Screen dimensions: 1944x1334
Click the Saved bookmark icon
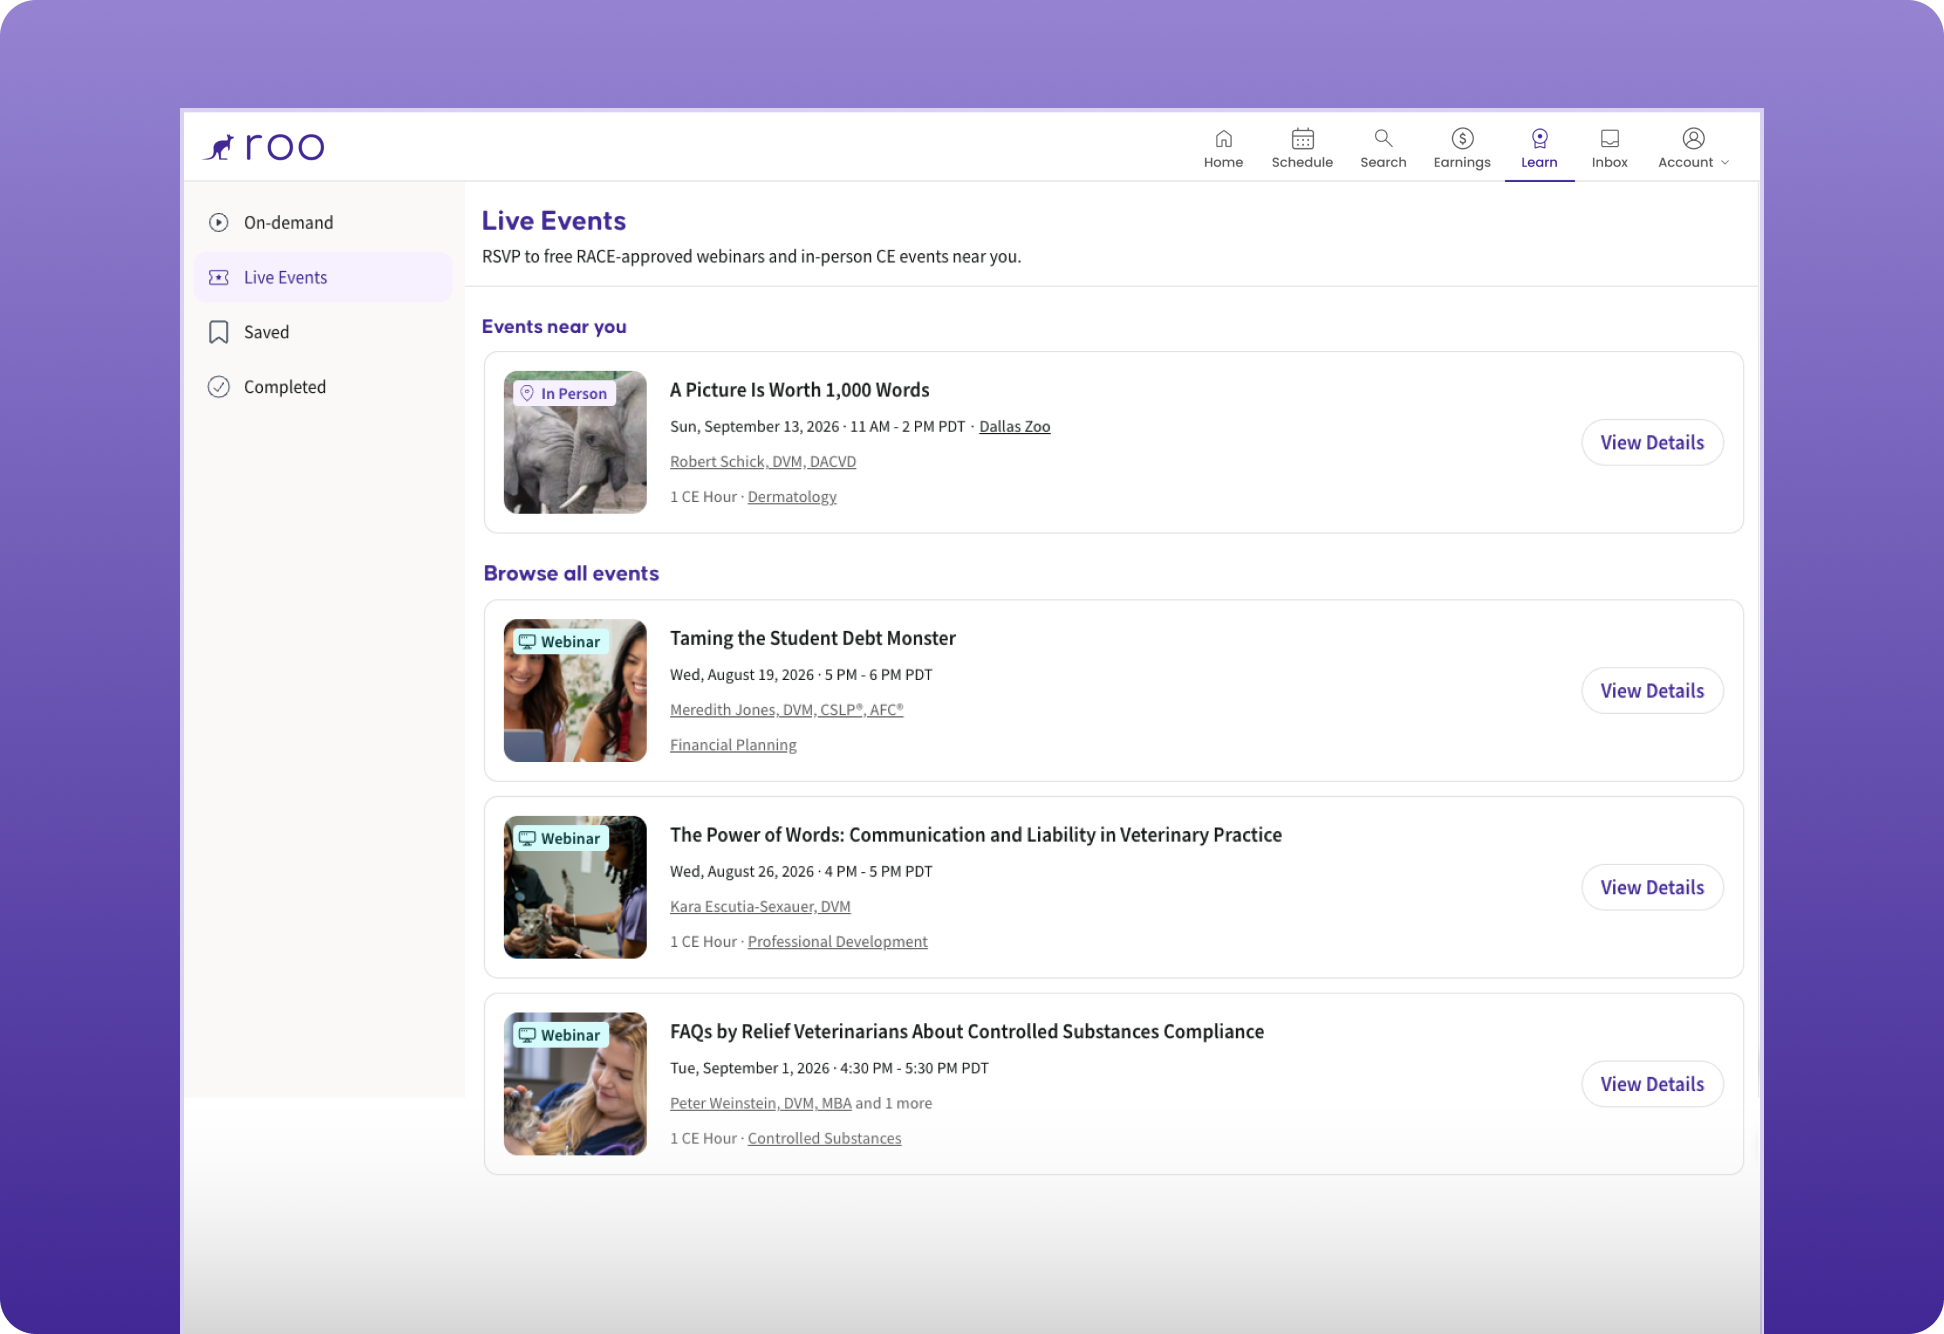(218, 332)
